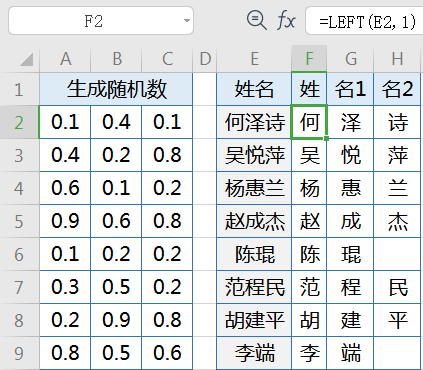Image resolution: width=423 pixels, height=370 pixels.
Task: Select row 4 header
Action: [x=19, y=189]
